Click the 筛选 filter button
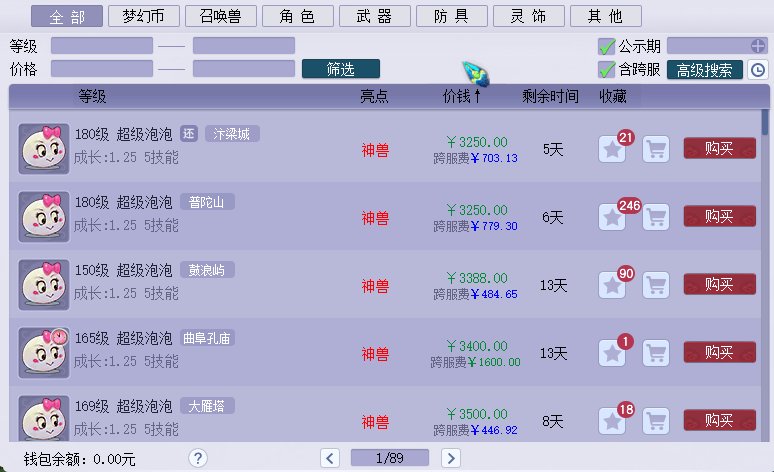 coord(341,69)
